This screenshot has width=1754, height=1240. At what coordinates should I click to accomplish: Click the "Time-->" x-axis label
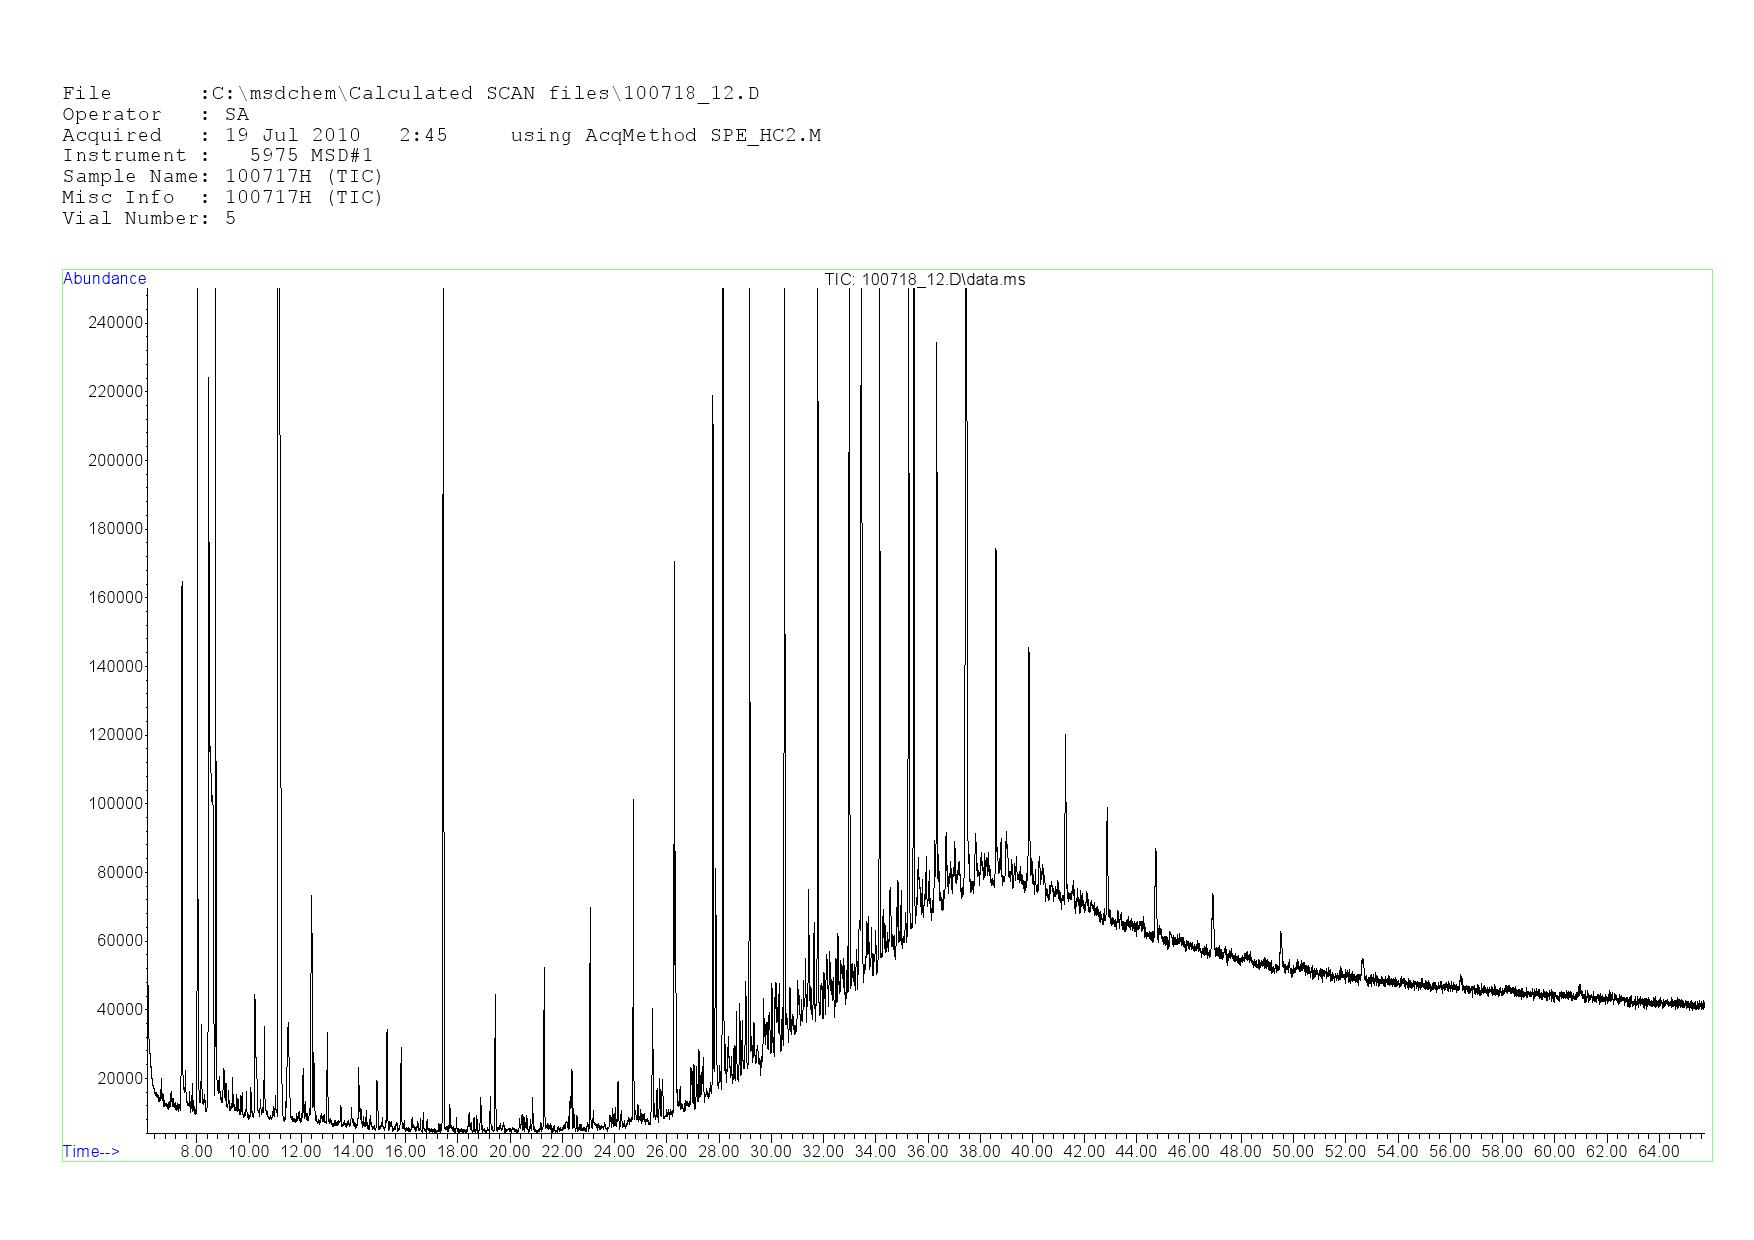(x=91, y=1151)
